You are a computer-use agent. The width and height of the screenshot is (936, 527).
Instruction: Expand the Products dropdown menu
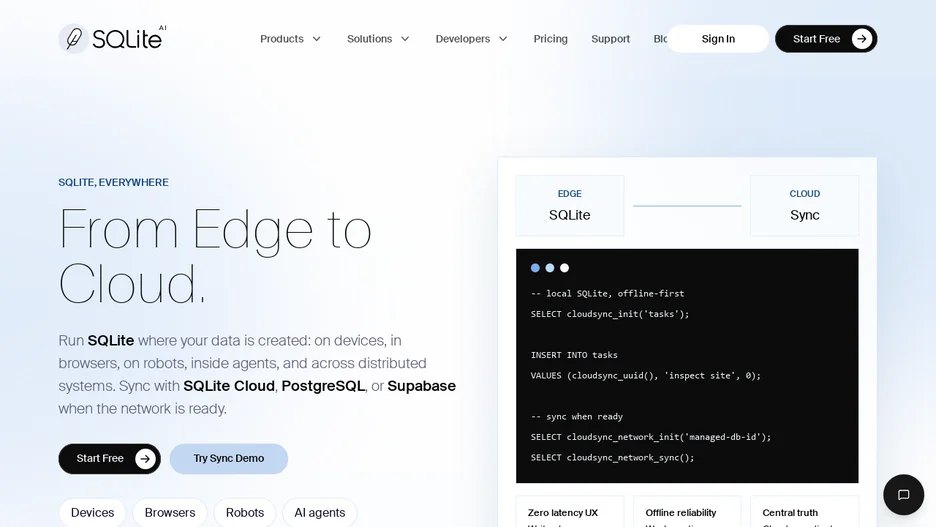(x=291, y=39)
